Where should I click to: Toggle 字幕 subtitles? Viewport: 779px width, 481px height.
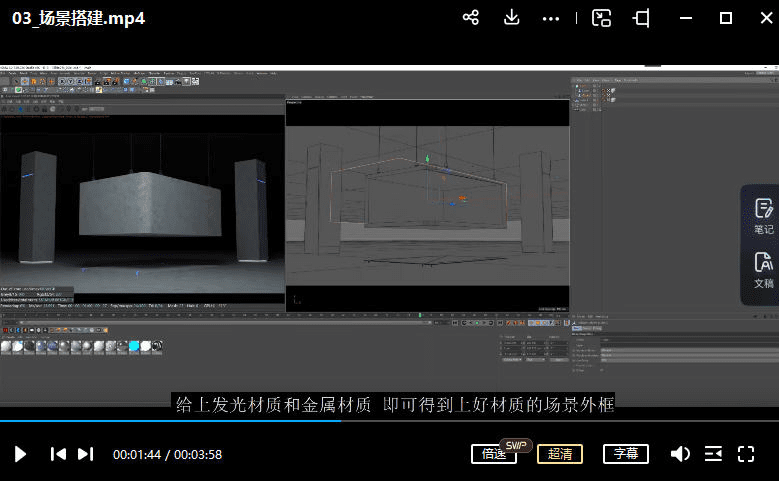[x=625, y=454]
